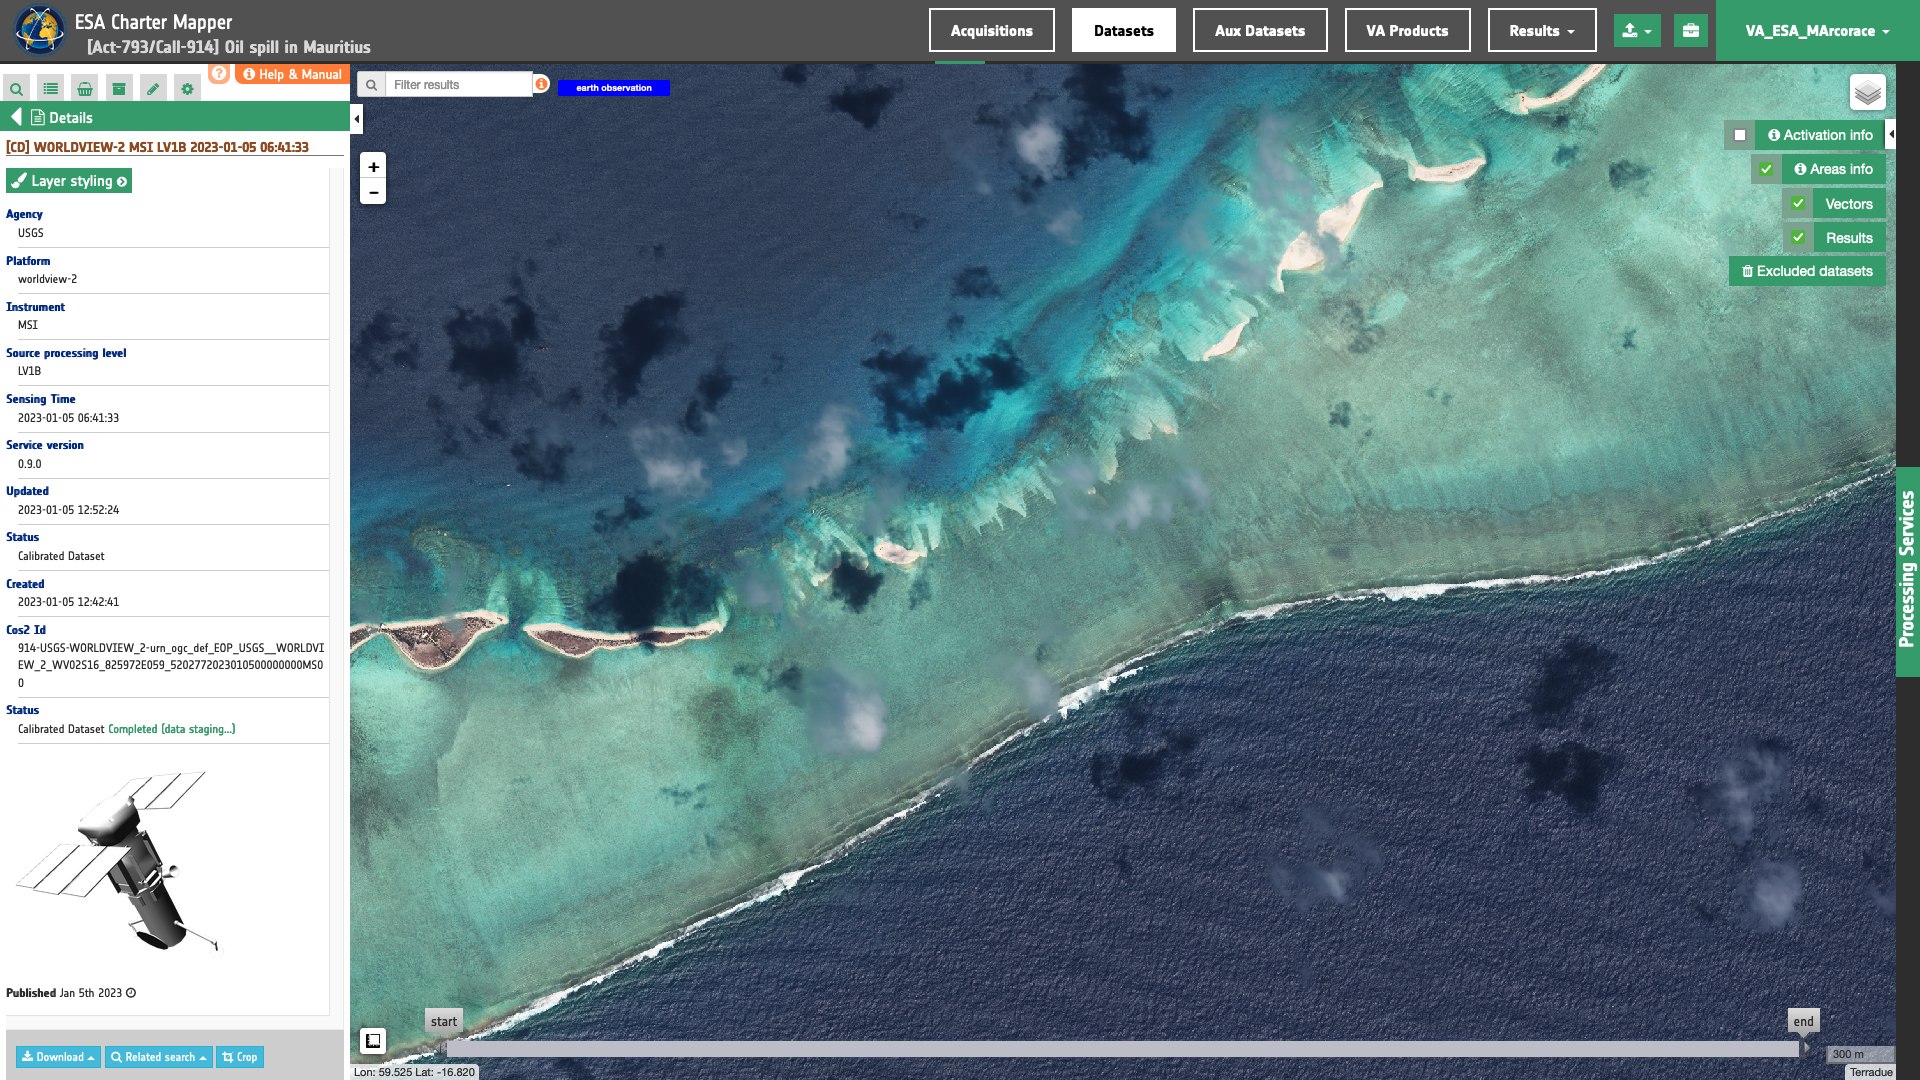1920x1080 pixels.
Task: Collapse the right overlay panel arrow
Action: [1890, 134]
